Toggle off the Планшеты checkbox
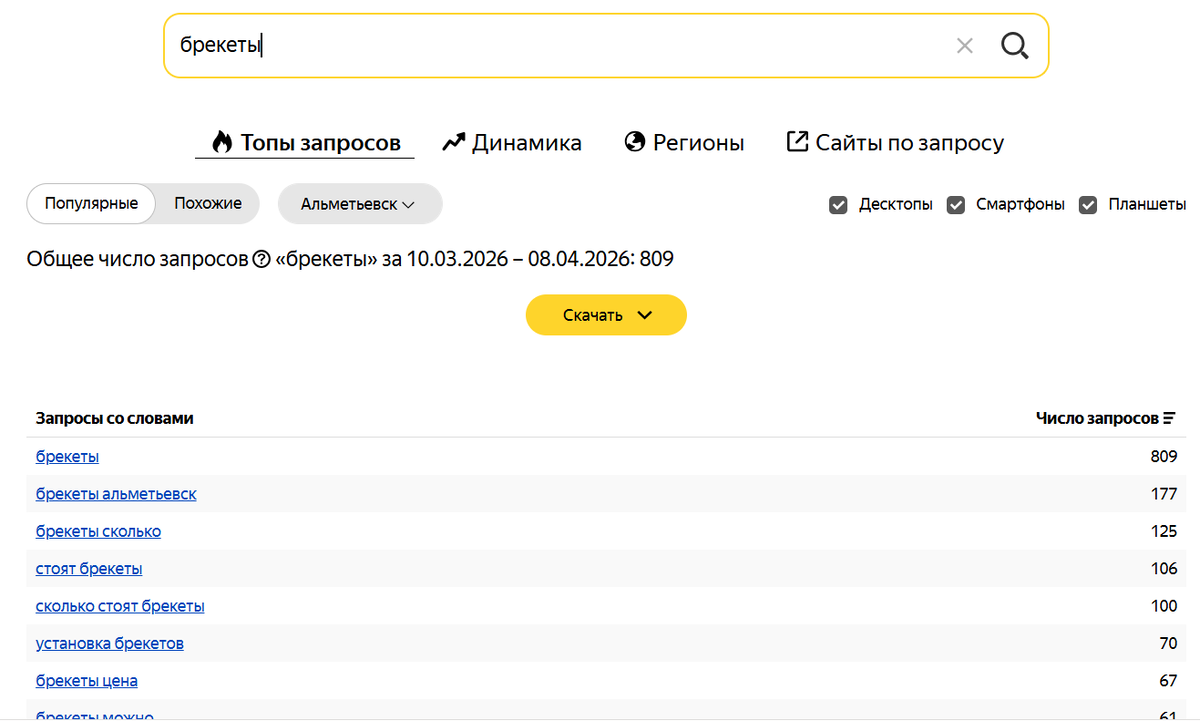The image size is (1200, 721). tap(1087, 204)
